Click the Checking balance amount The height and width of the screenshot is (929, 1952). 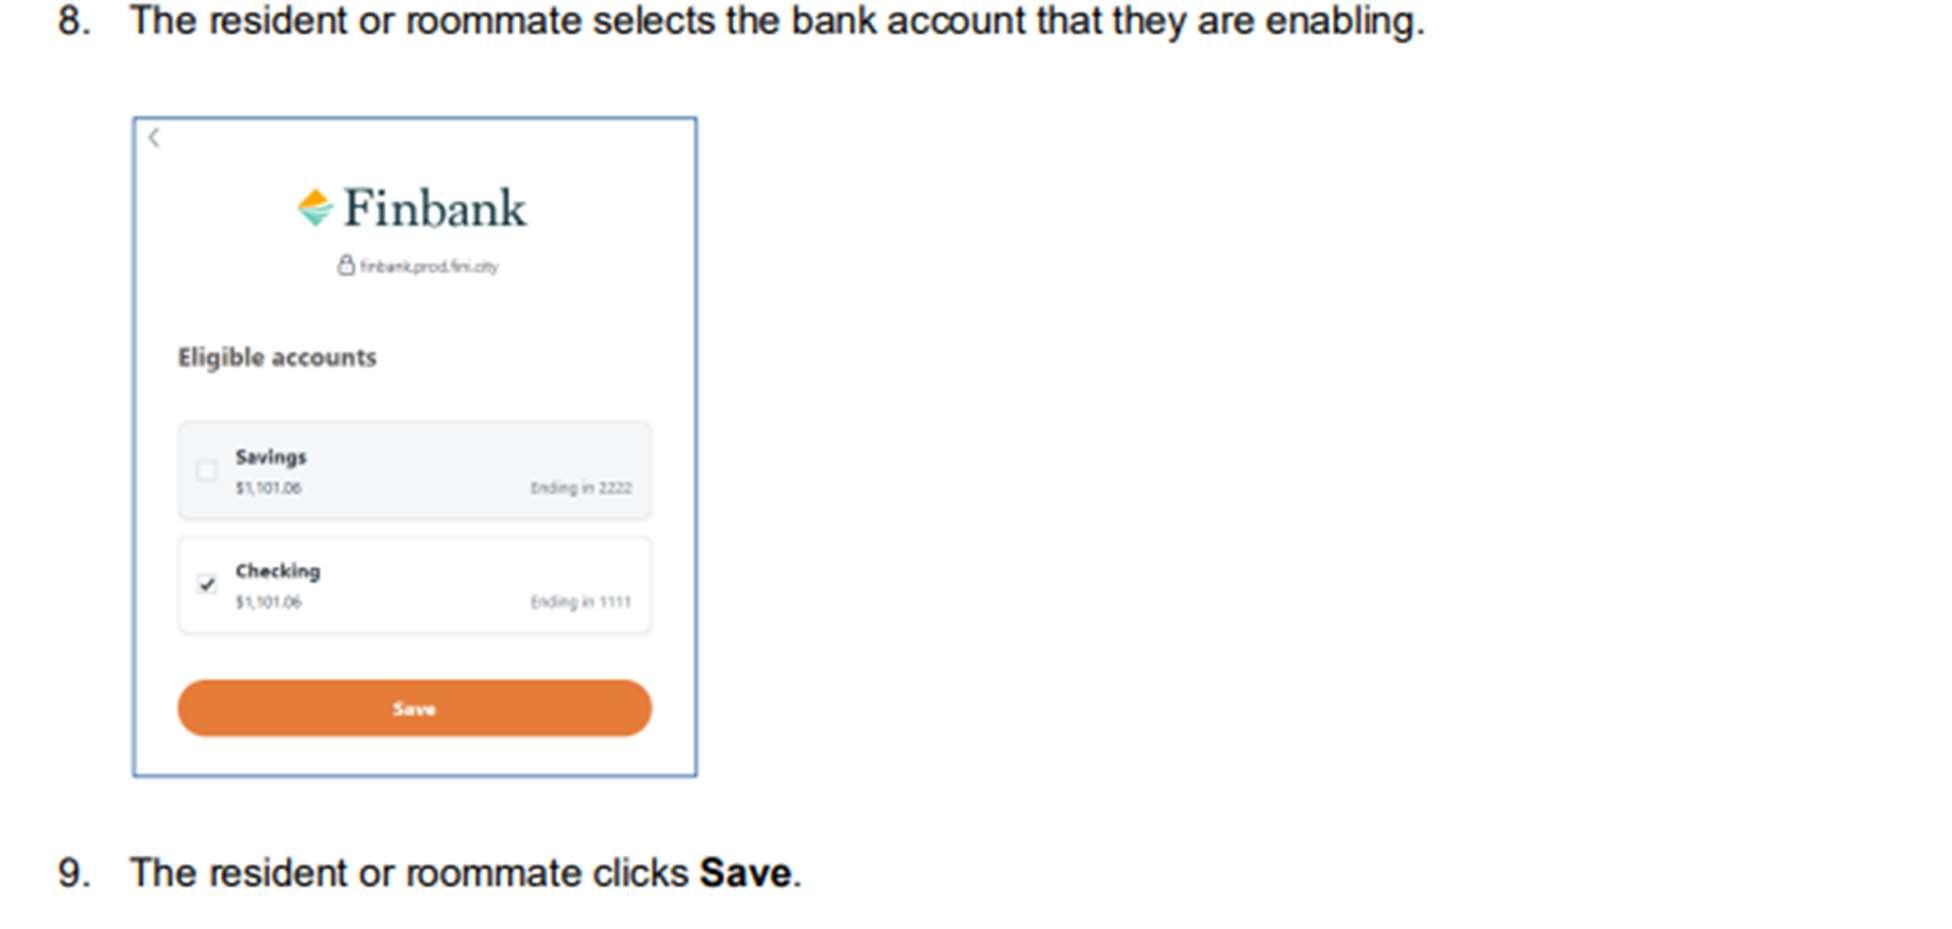pyautogui.click(x=268, y=602)
